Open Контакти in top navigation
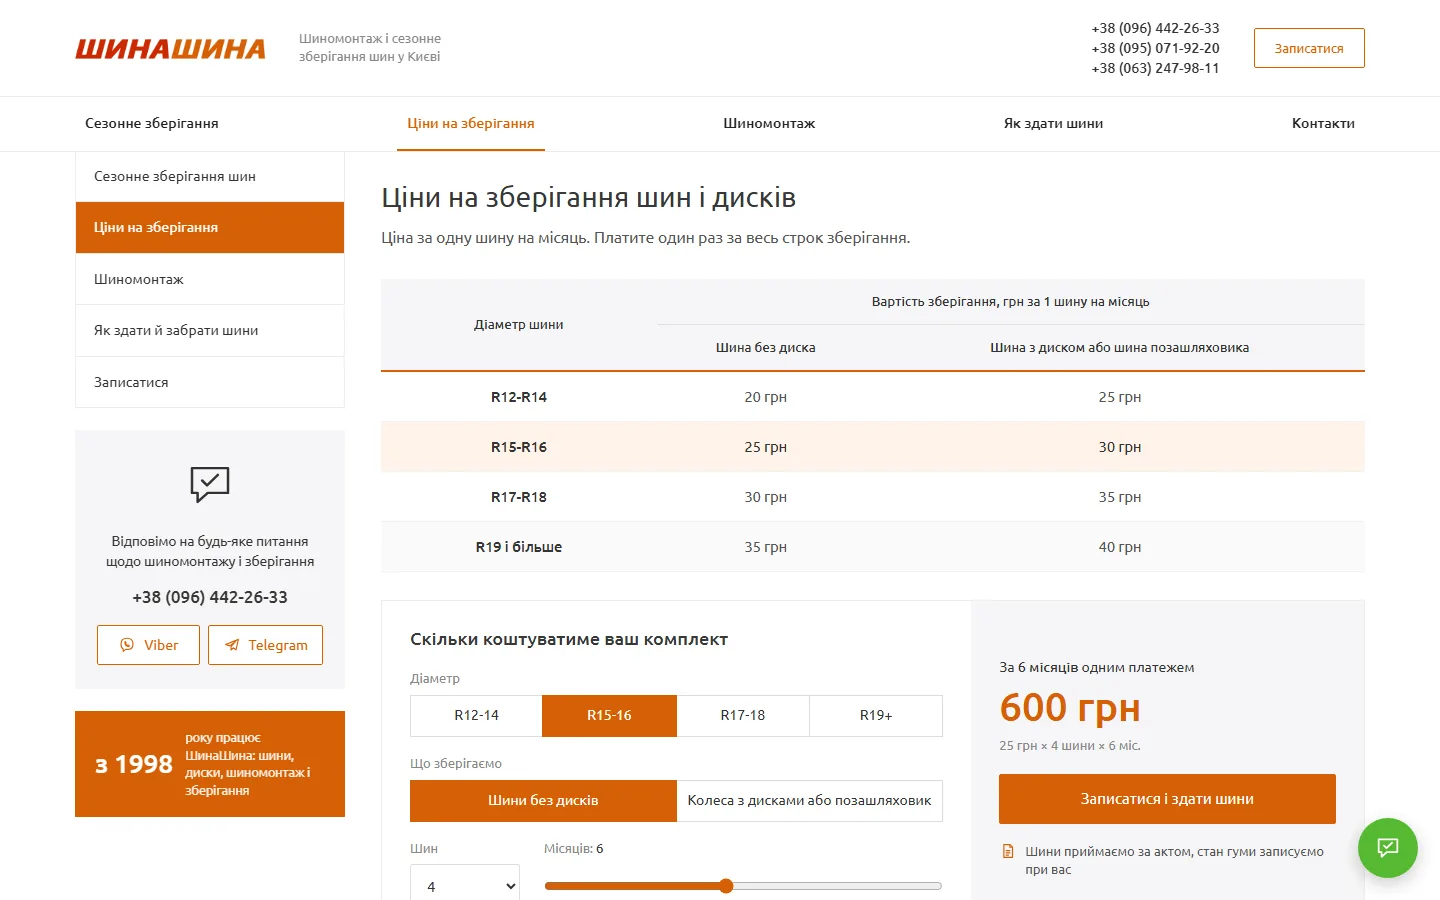1440x900 pixels. tap(1323, 124)
